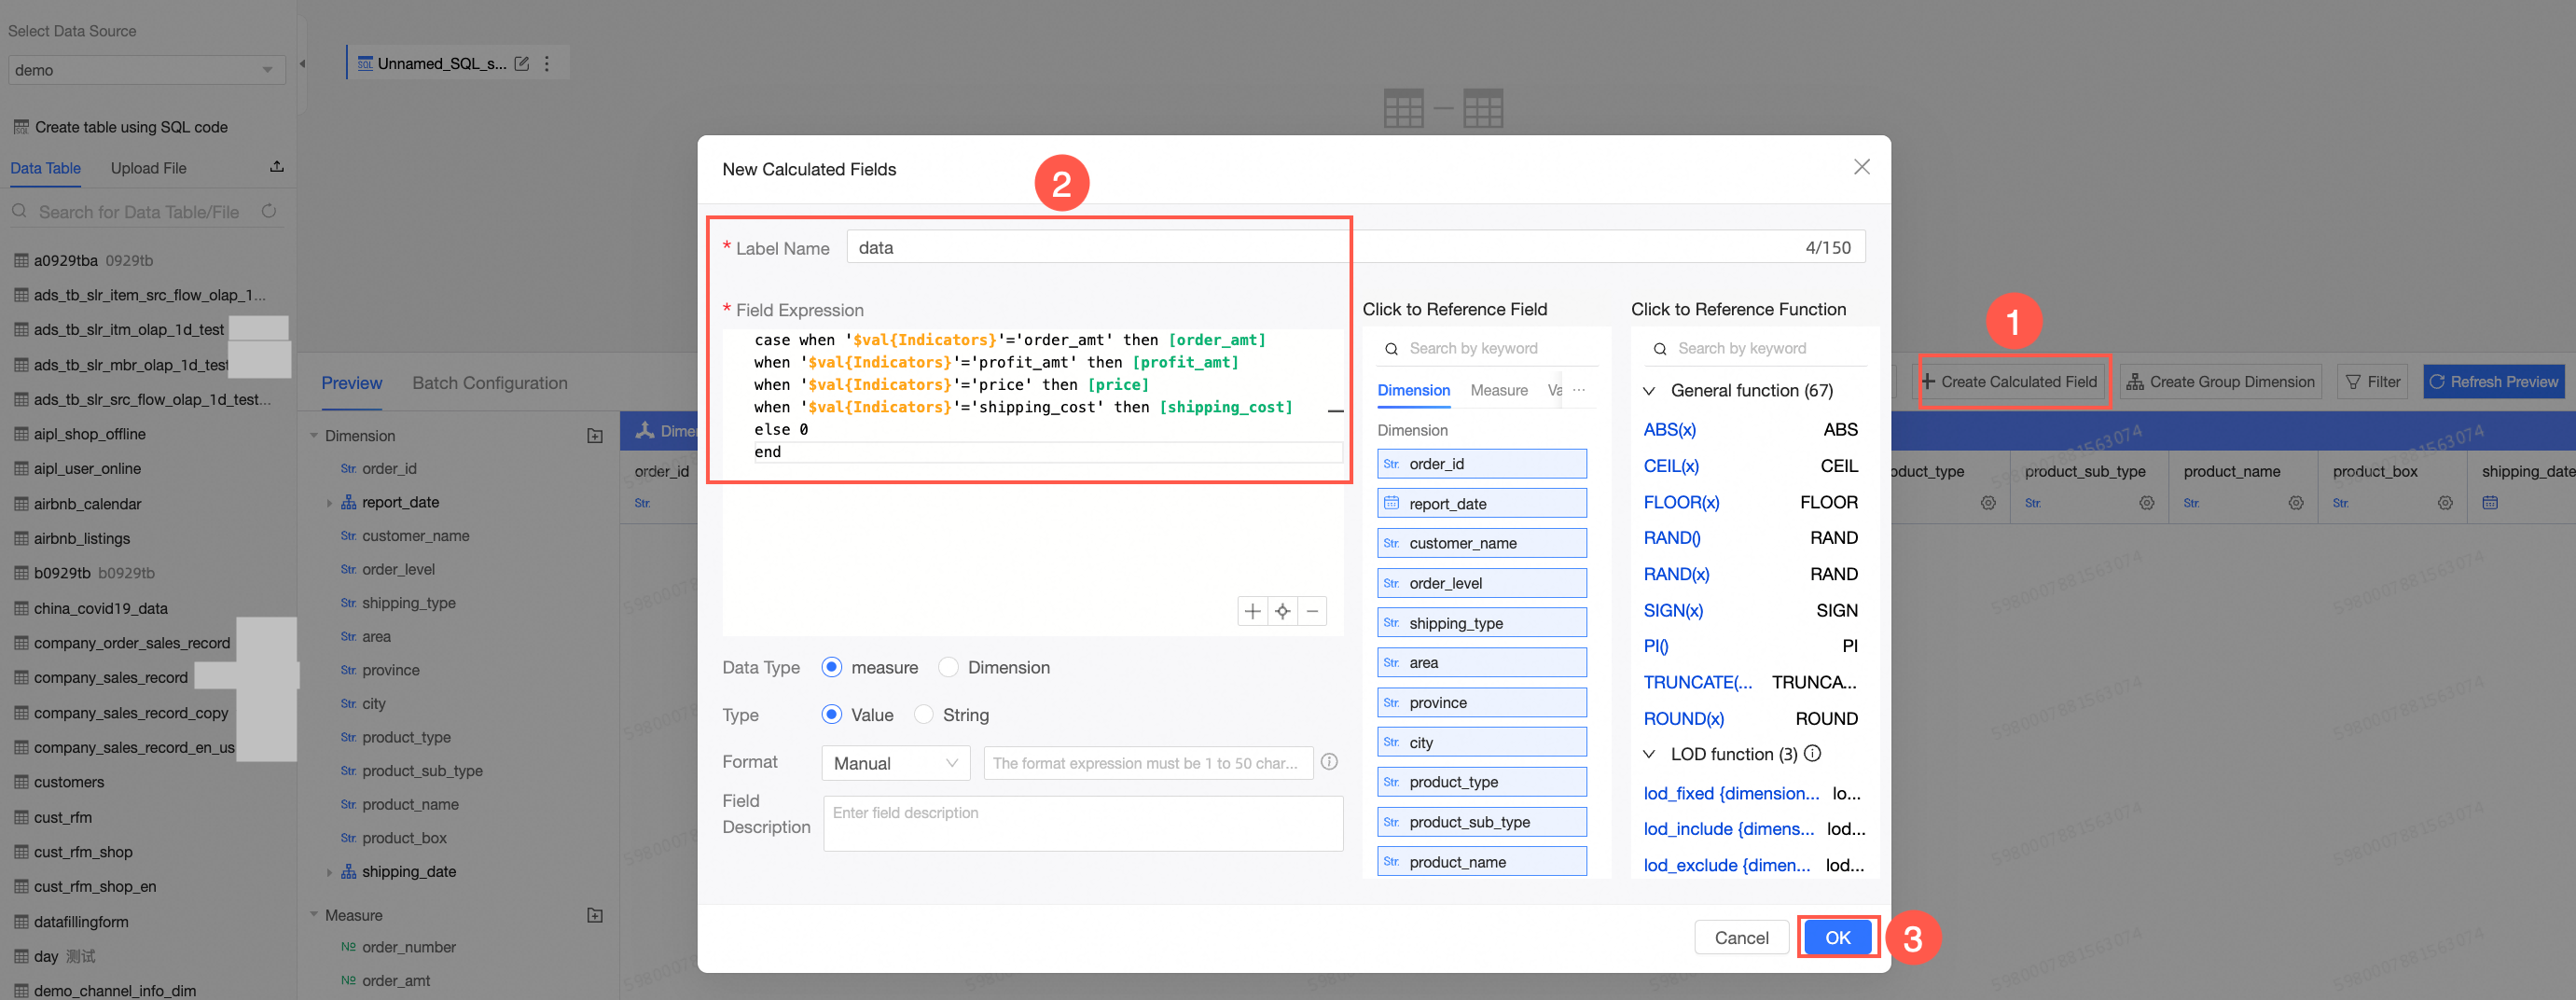
Task: Click the LOD function info icon
Action: (1812, 753)
